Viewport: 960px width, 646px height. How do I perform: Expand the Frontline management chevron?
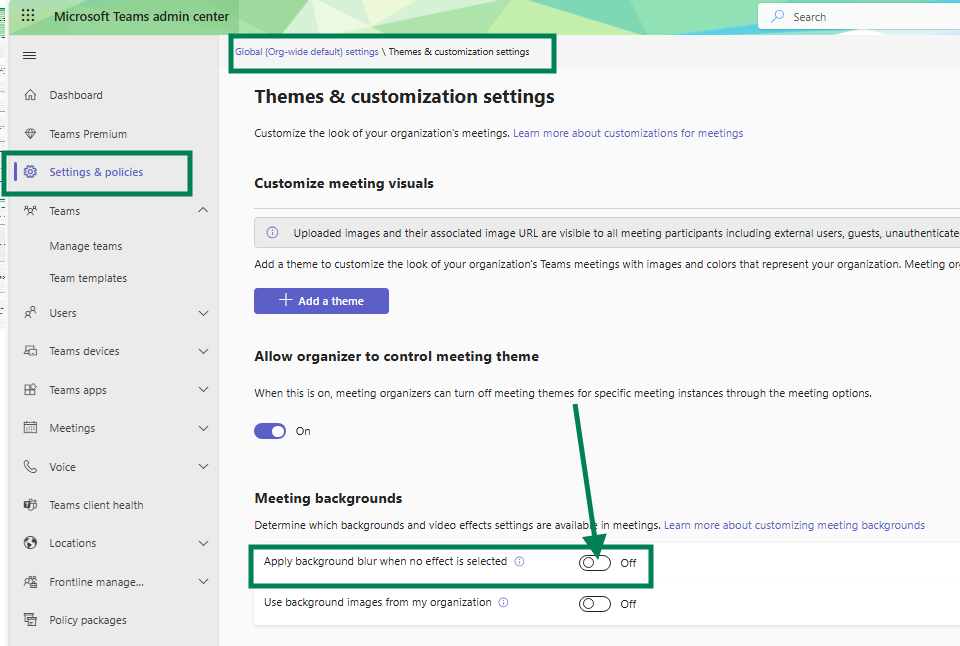tap(203, 582)
